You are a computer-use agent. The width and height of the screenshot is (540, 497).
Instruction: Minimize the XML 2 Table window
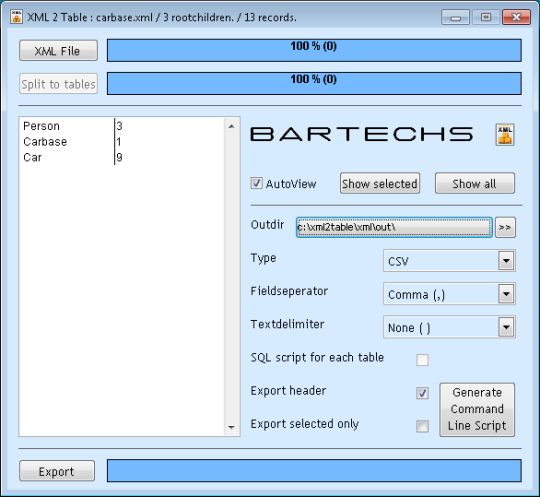(x=455, y=17)
